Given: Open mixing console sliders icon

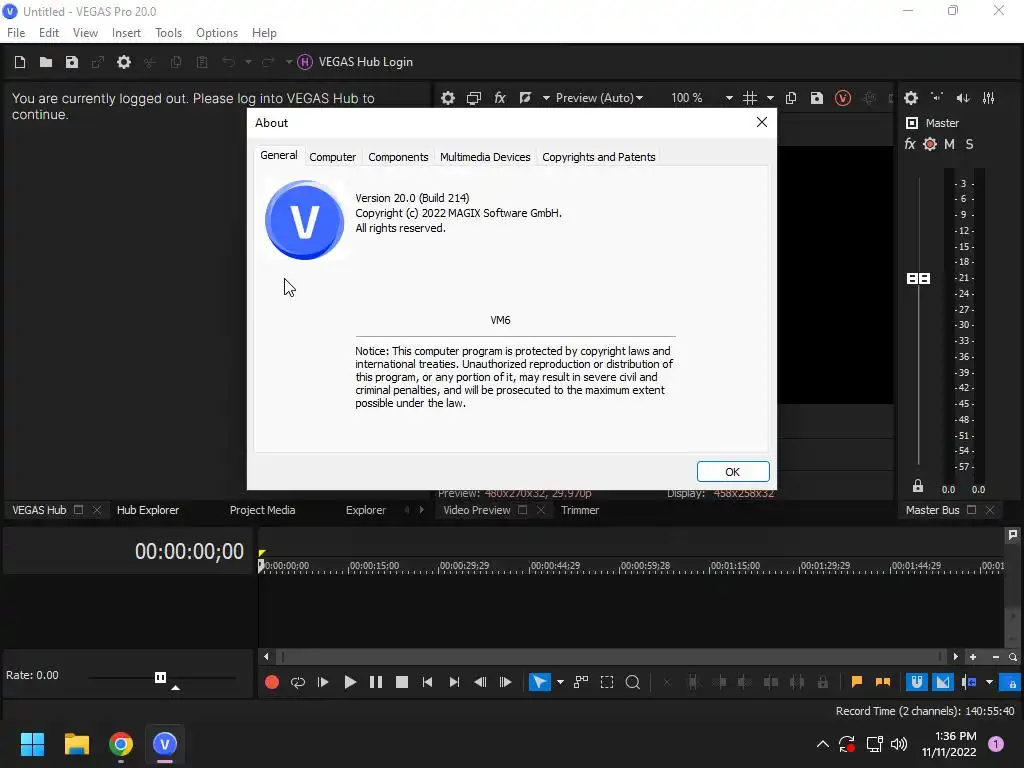Looking at the screenshot, I should point(989,98).
